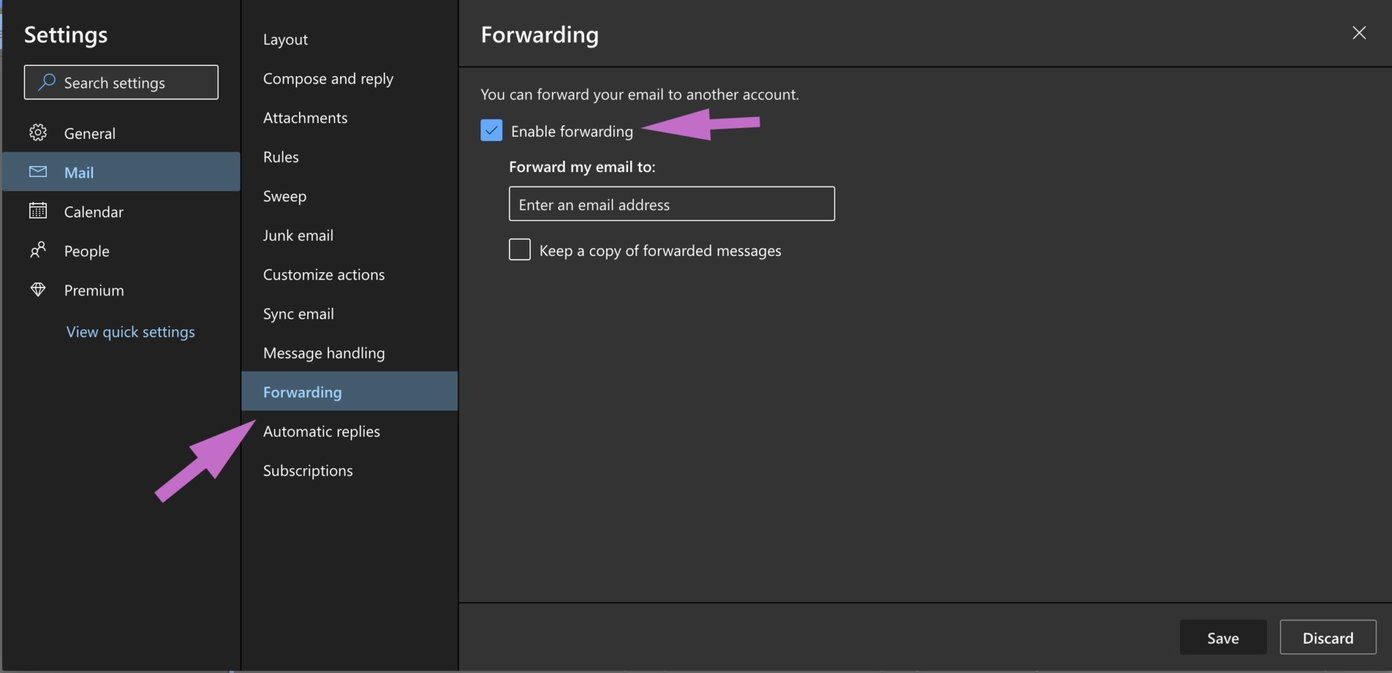Check Keep a copy of forwarded messages
The height and width of the screenshot is (673, 1392).
coord(520,249)
